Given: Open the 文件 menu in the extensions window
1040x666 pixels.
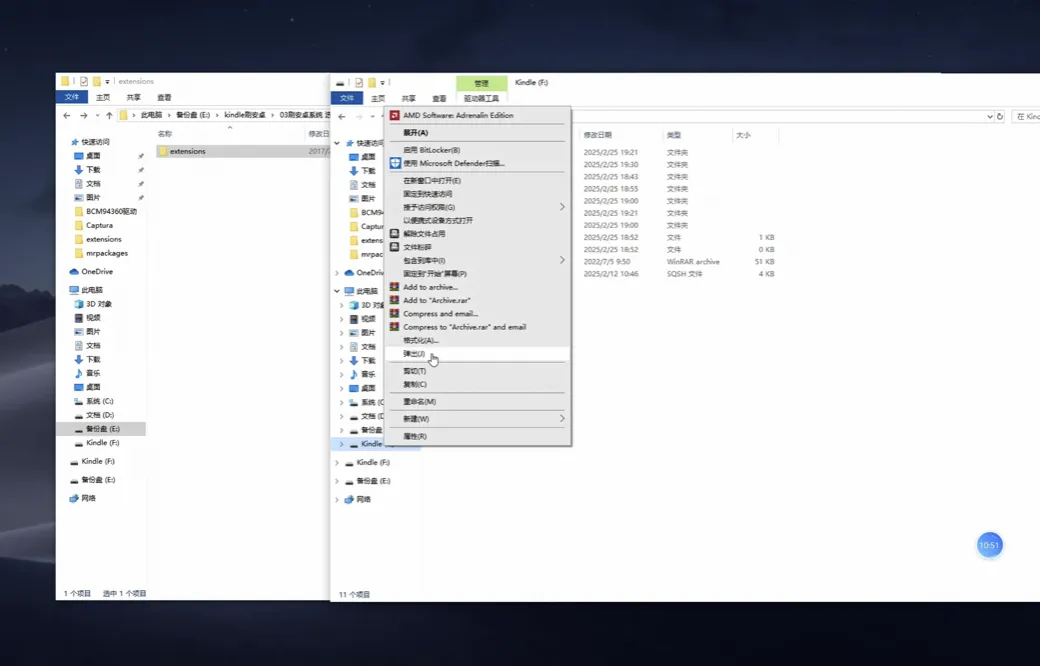Looking at the screenshot, I should coord(72,98).
